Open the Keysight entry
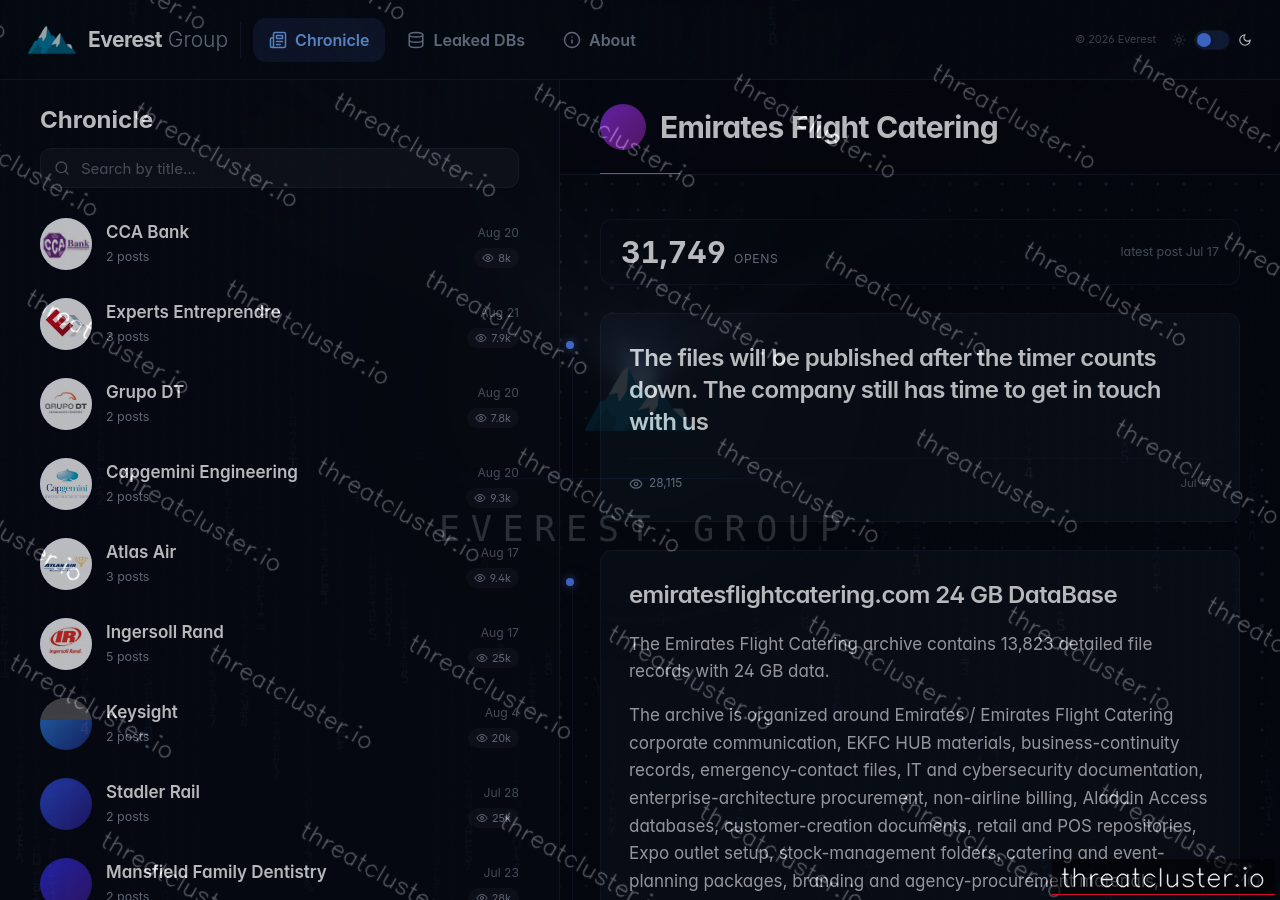 [x=279, y=724]
